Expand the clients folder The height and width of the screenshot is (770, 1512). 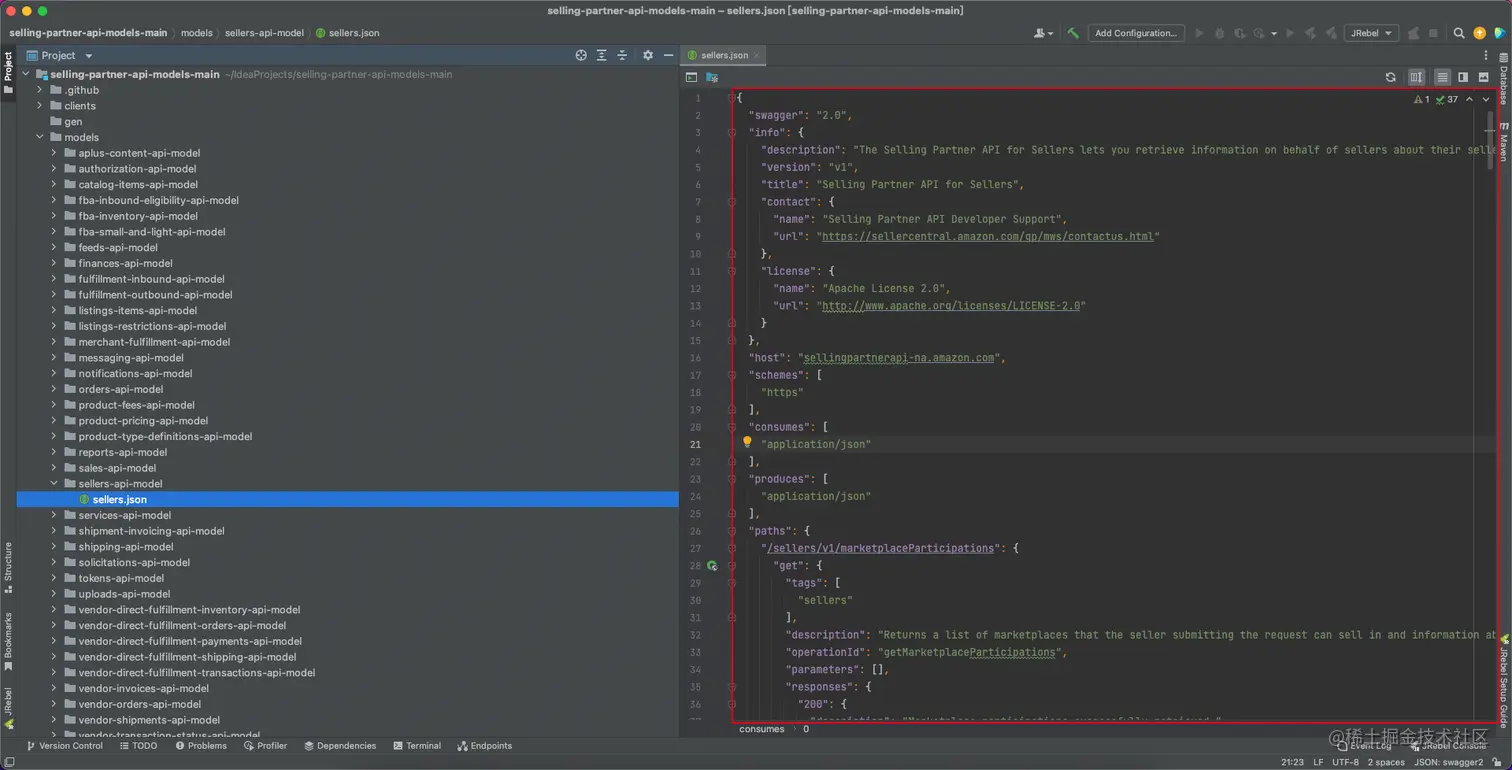pos(40,106)
